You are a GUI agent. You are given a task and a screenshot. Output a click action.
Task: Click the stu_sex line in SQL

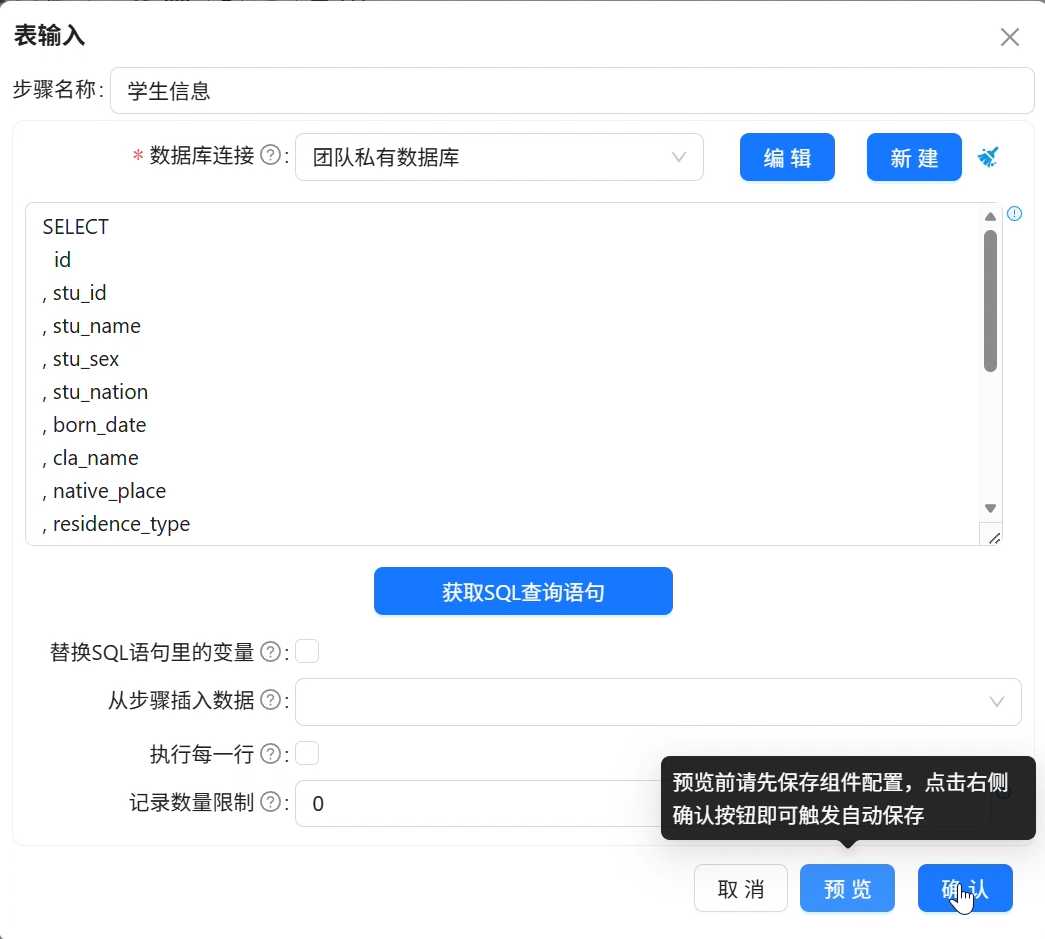point(81,359)
